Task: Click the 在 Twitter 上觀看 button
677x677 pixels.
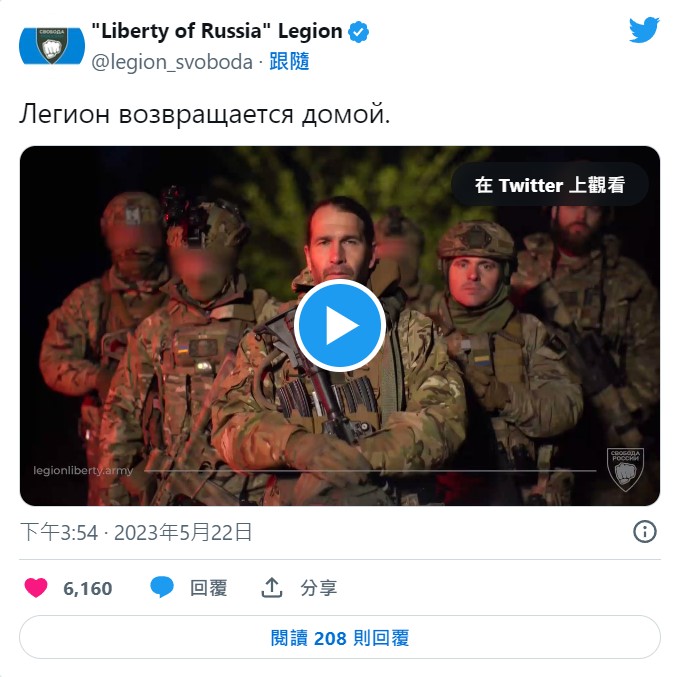Action: pyautogui.click(x=550, y=185)
